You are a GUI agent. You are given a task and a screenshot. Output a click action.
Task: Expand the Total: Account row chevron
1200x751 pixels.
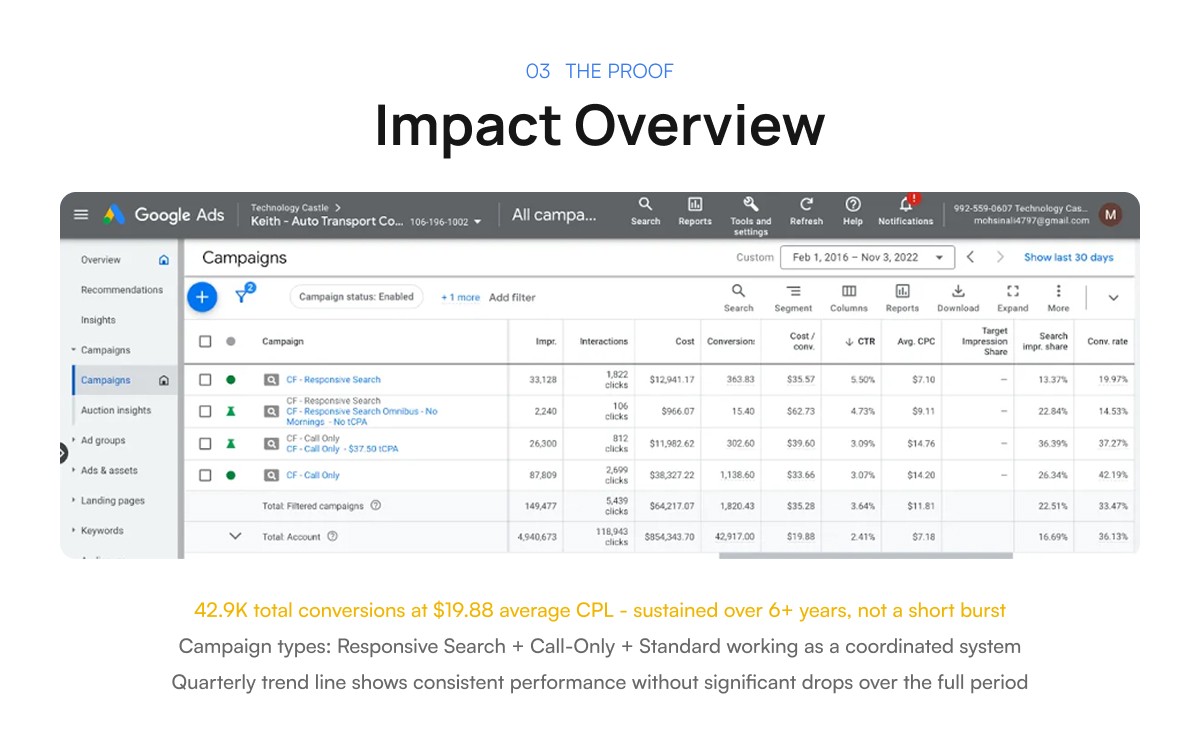(236, 537)
